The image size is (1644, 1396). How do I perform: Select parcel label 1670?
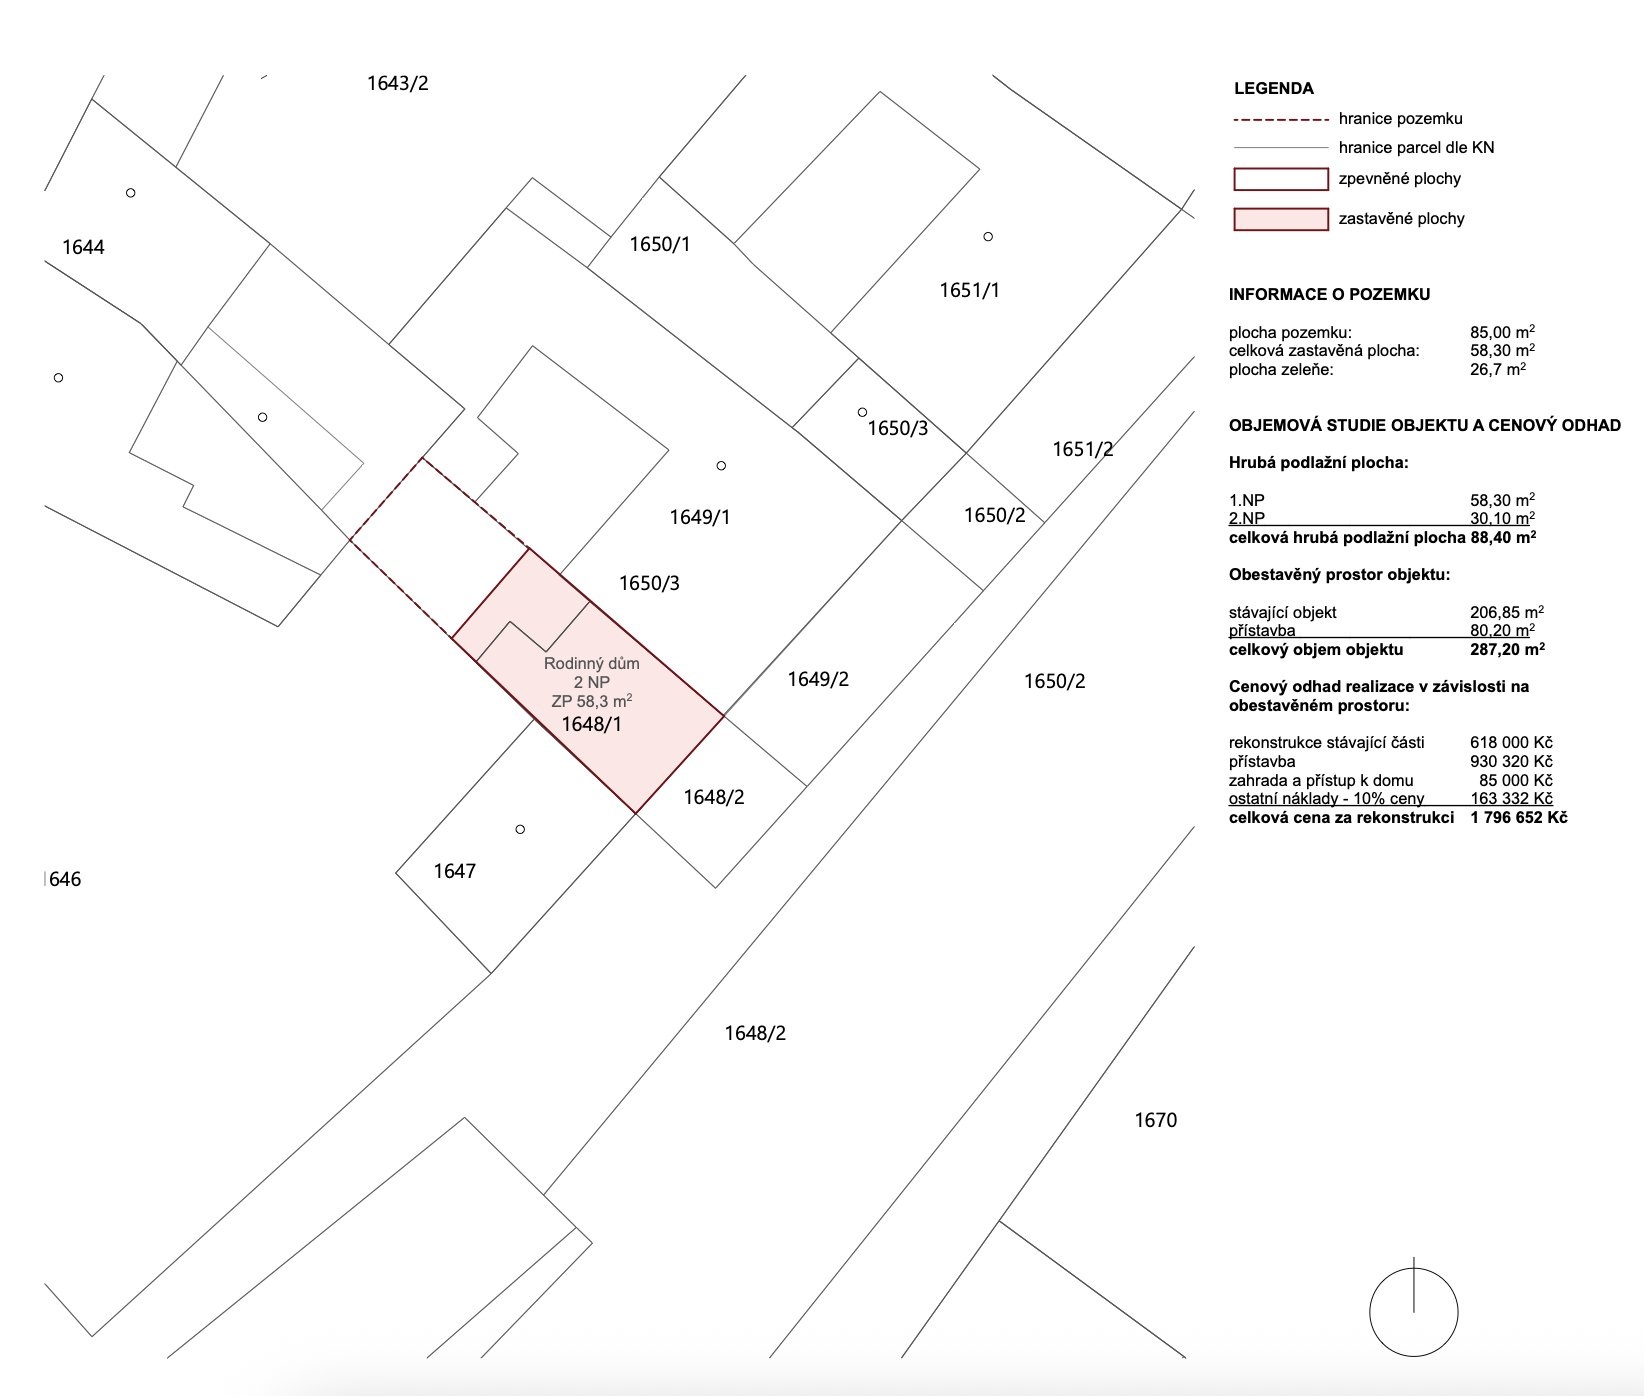[1155, 1120]
